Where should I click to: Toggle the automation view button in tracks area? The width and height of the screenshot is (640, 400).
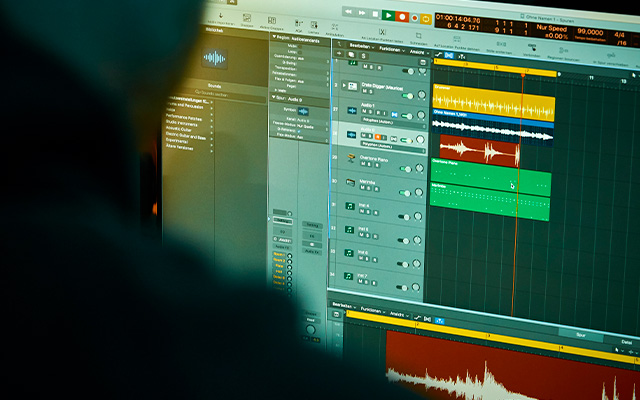click(438, 54)
